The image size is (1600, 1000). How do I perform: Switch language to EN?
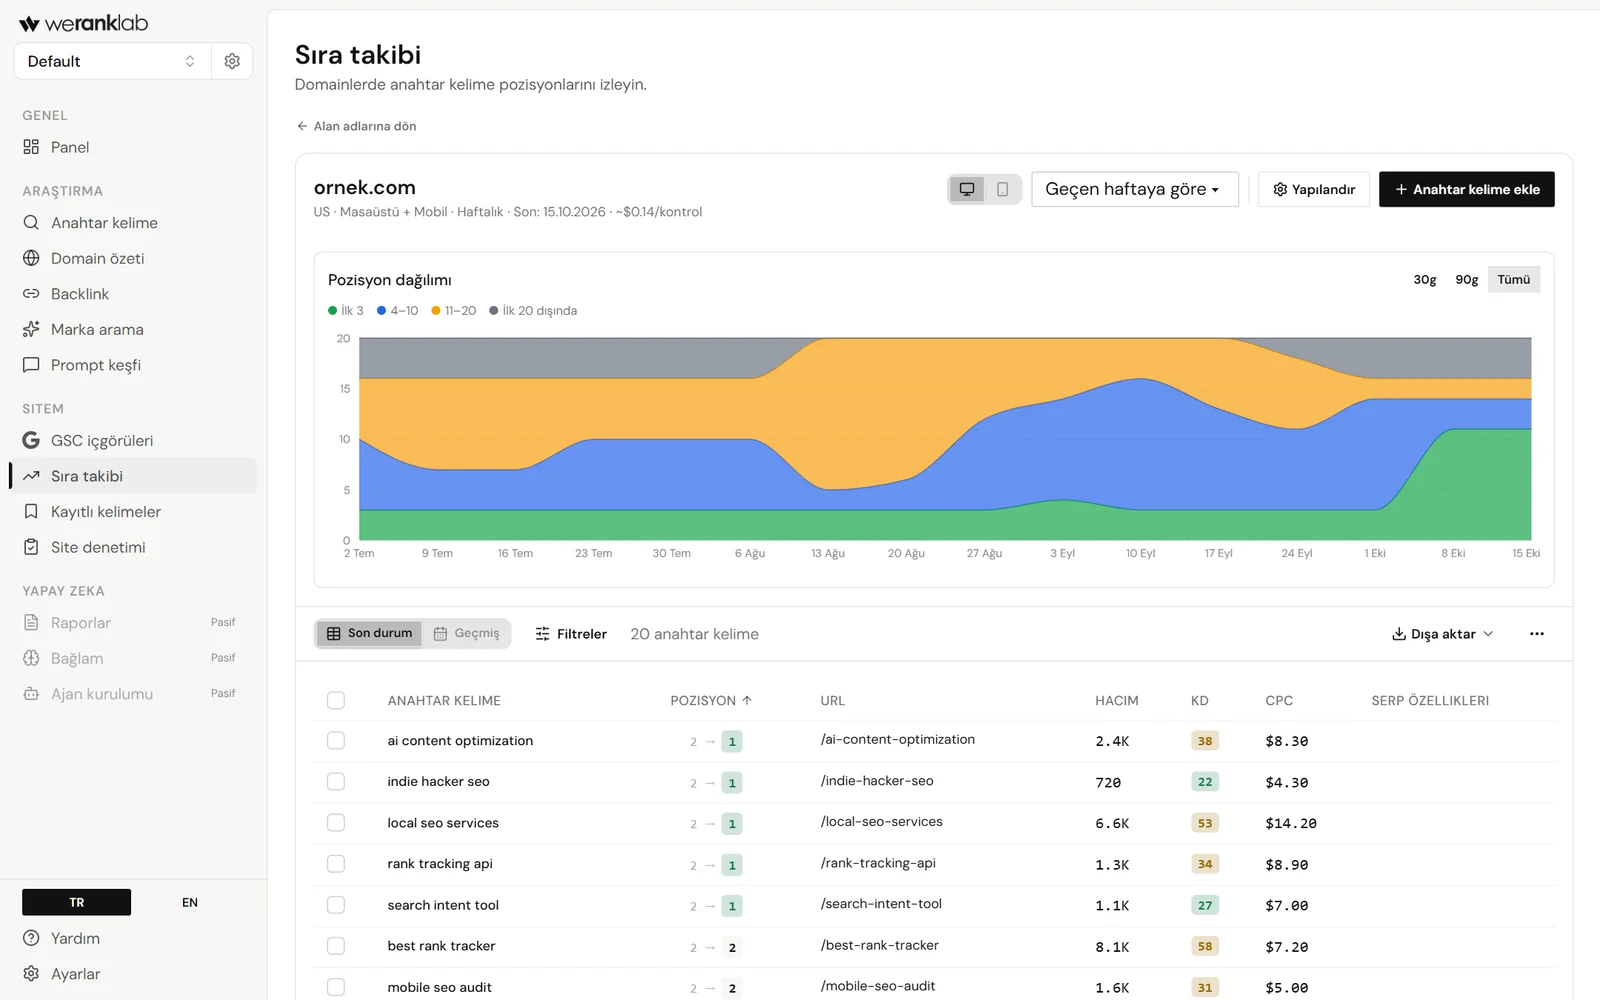point(190,902)
